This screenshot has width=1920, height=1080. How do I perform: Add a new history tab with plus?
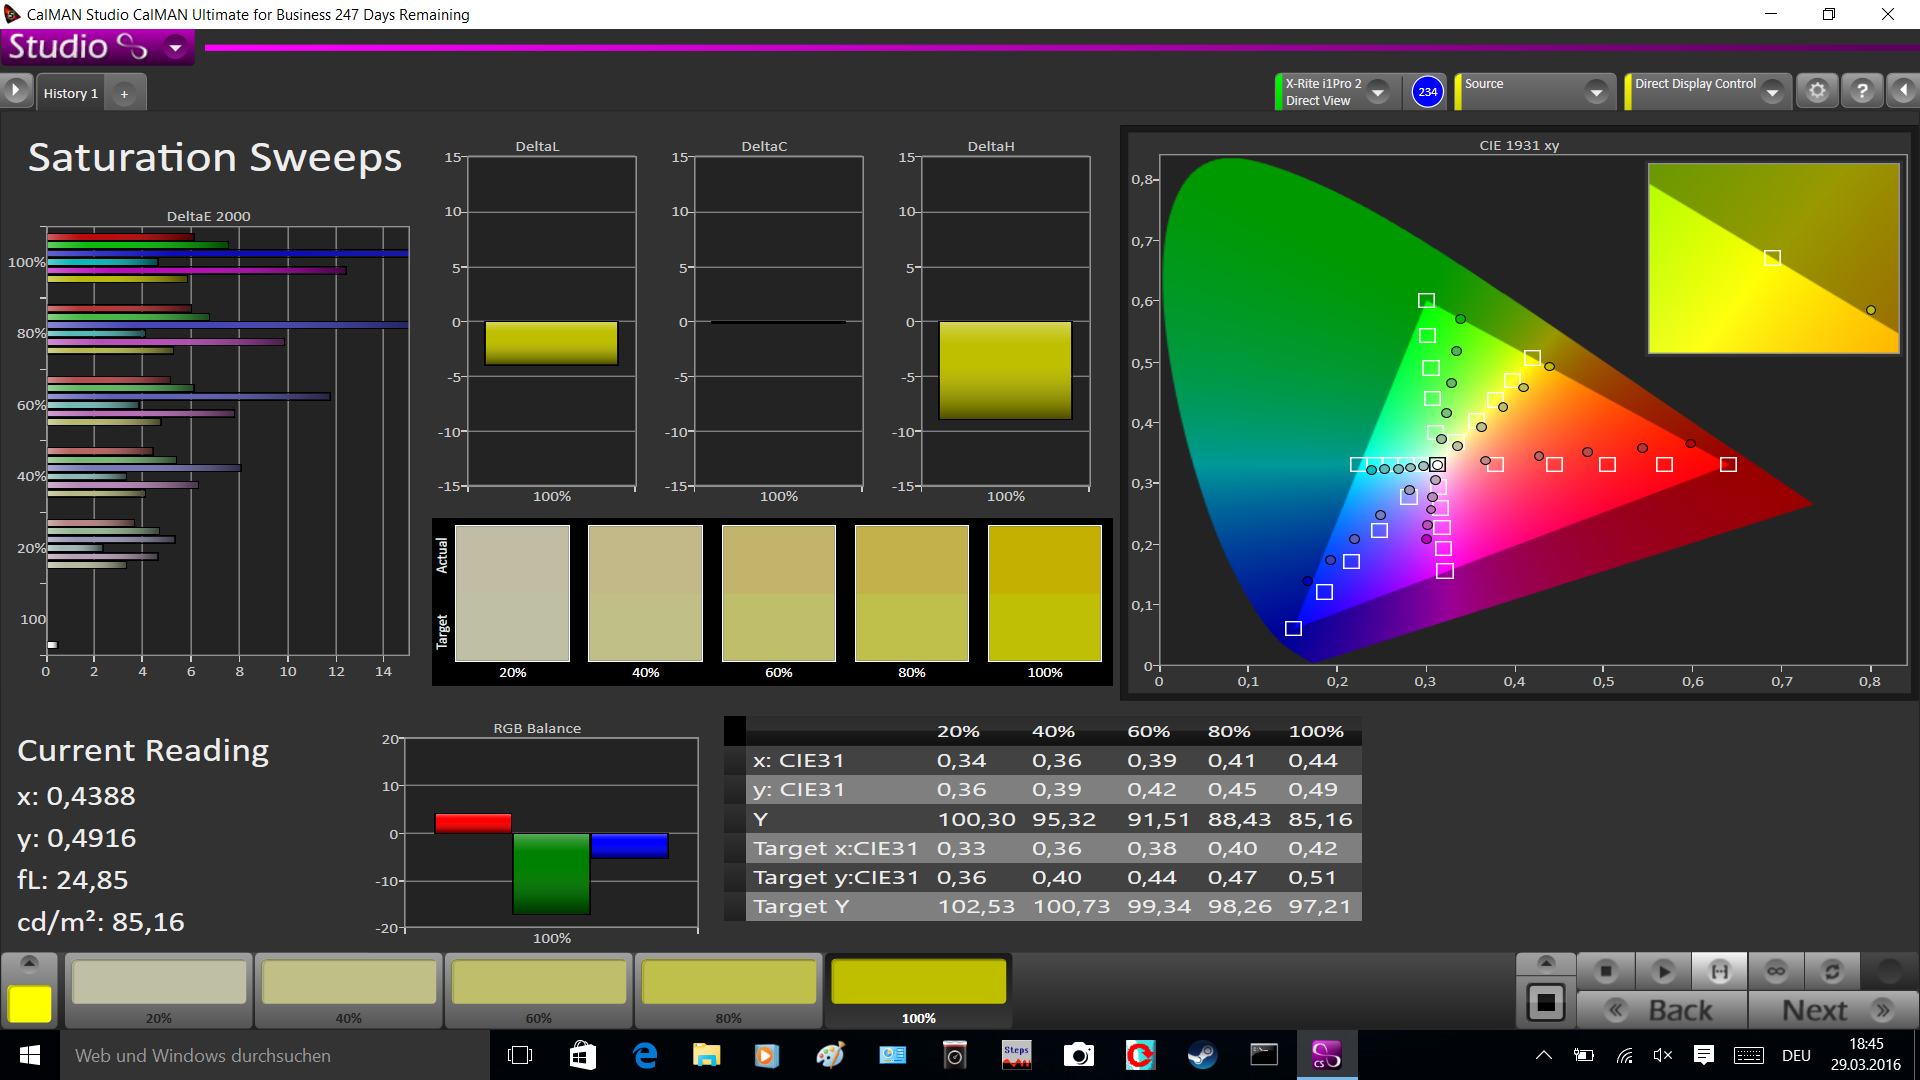(x=124, y=94)
